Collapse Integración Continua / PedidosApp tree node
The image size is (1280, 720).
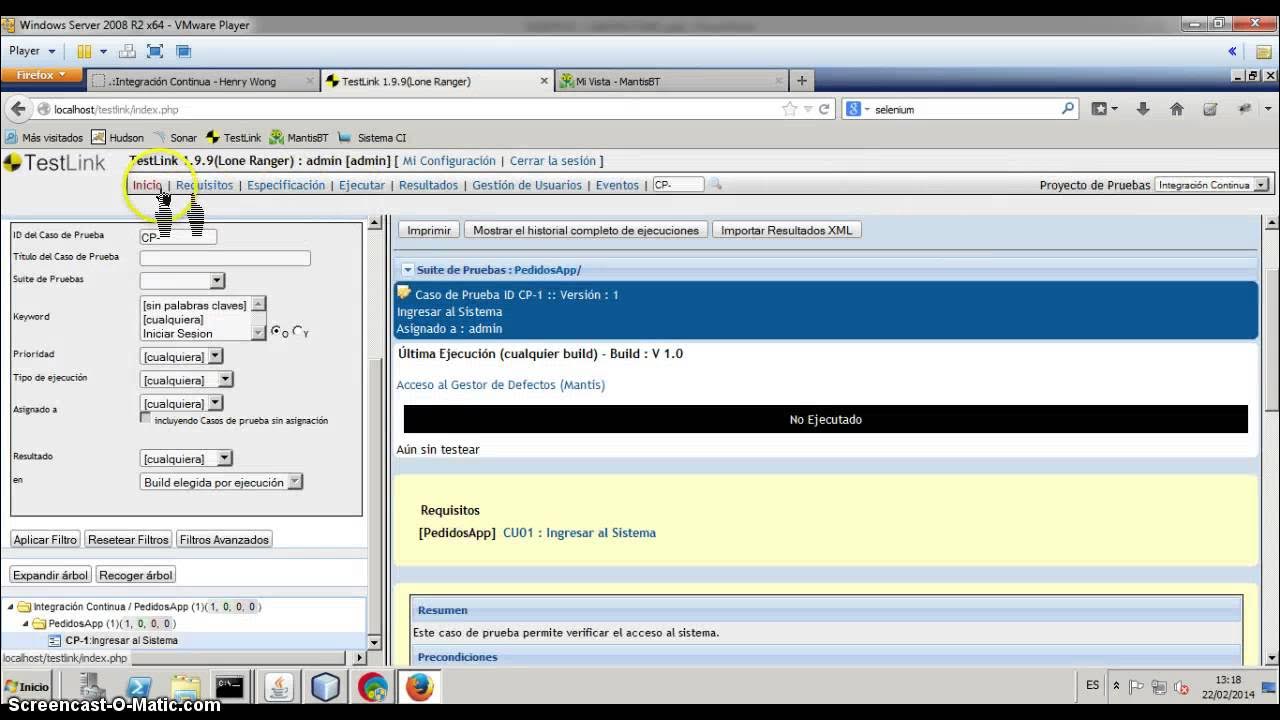click(x=11, y=607)
